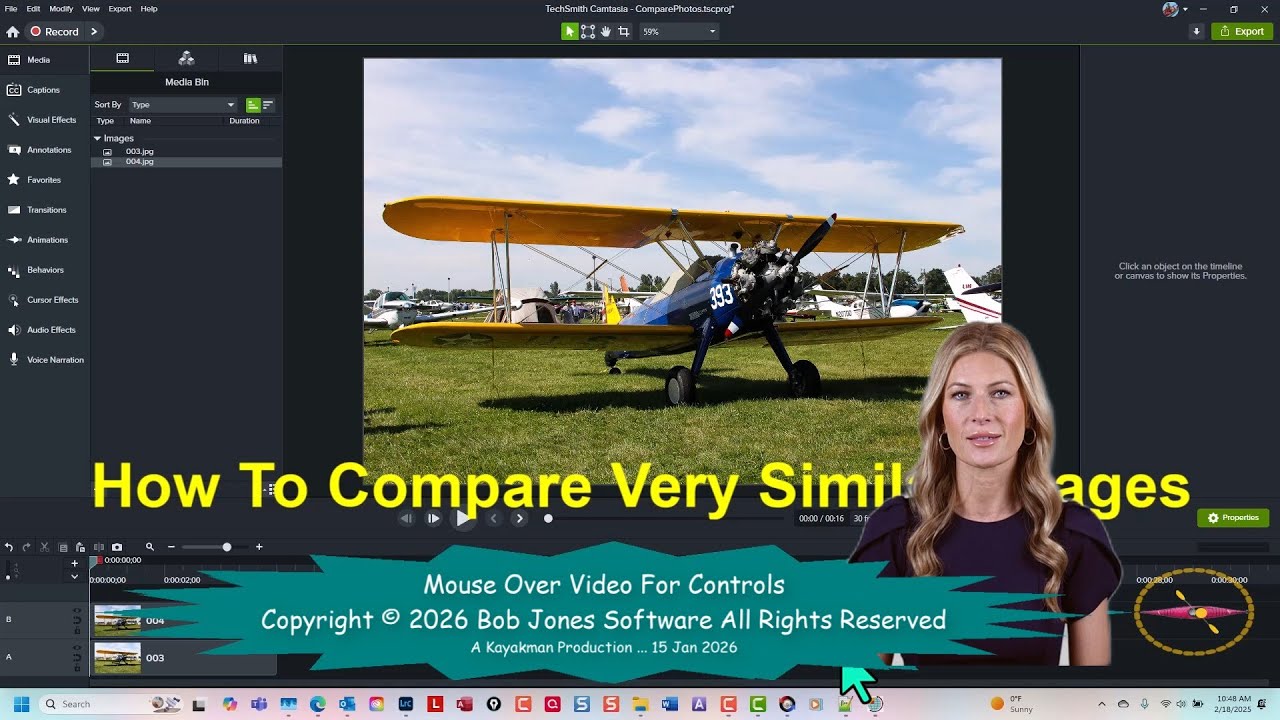This screenshot has height=720, width=1280.
Task: Open the Modify menu
Action: point(61,8)
